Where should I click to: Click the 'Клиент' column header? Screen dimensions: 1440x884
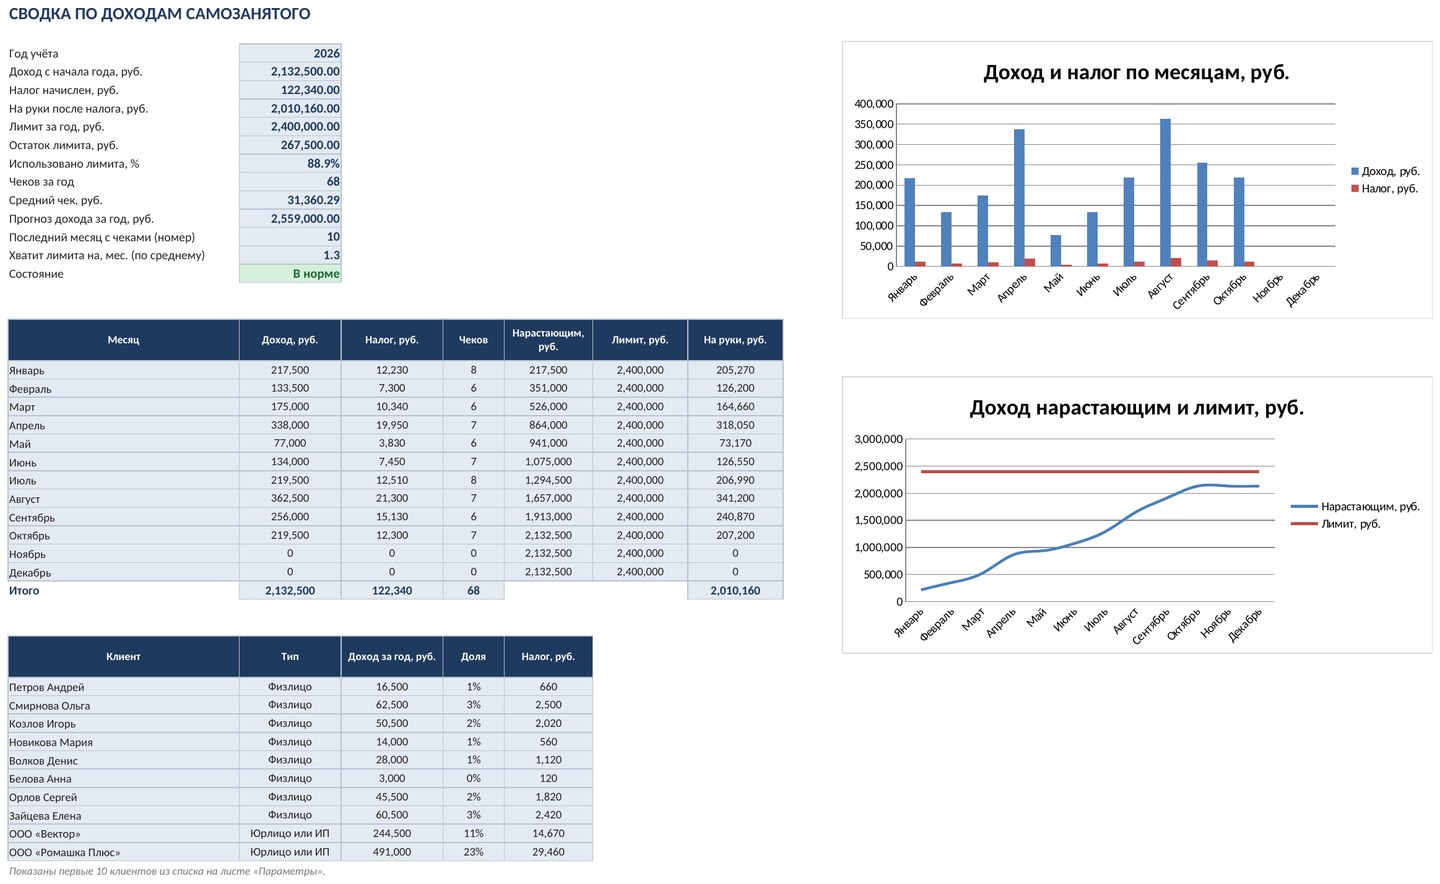[123, 657]
